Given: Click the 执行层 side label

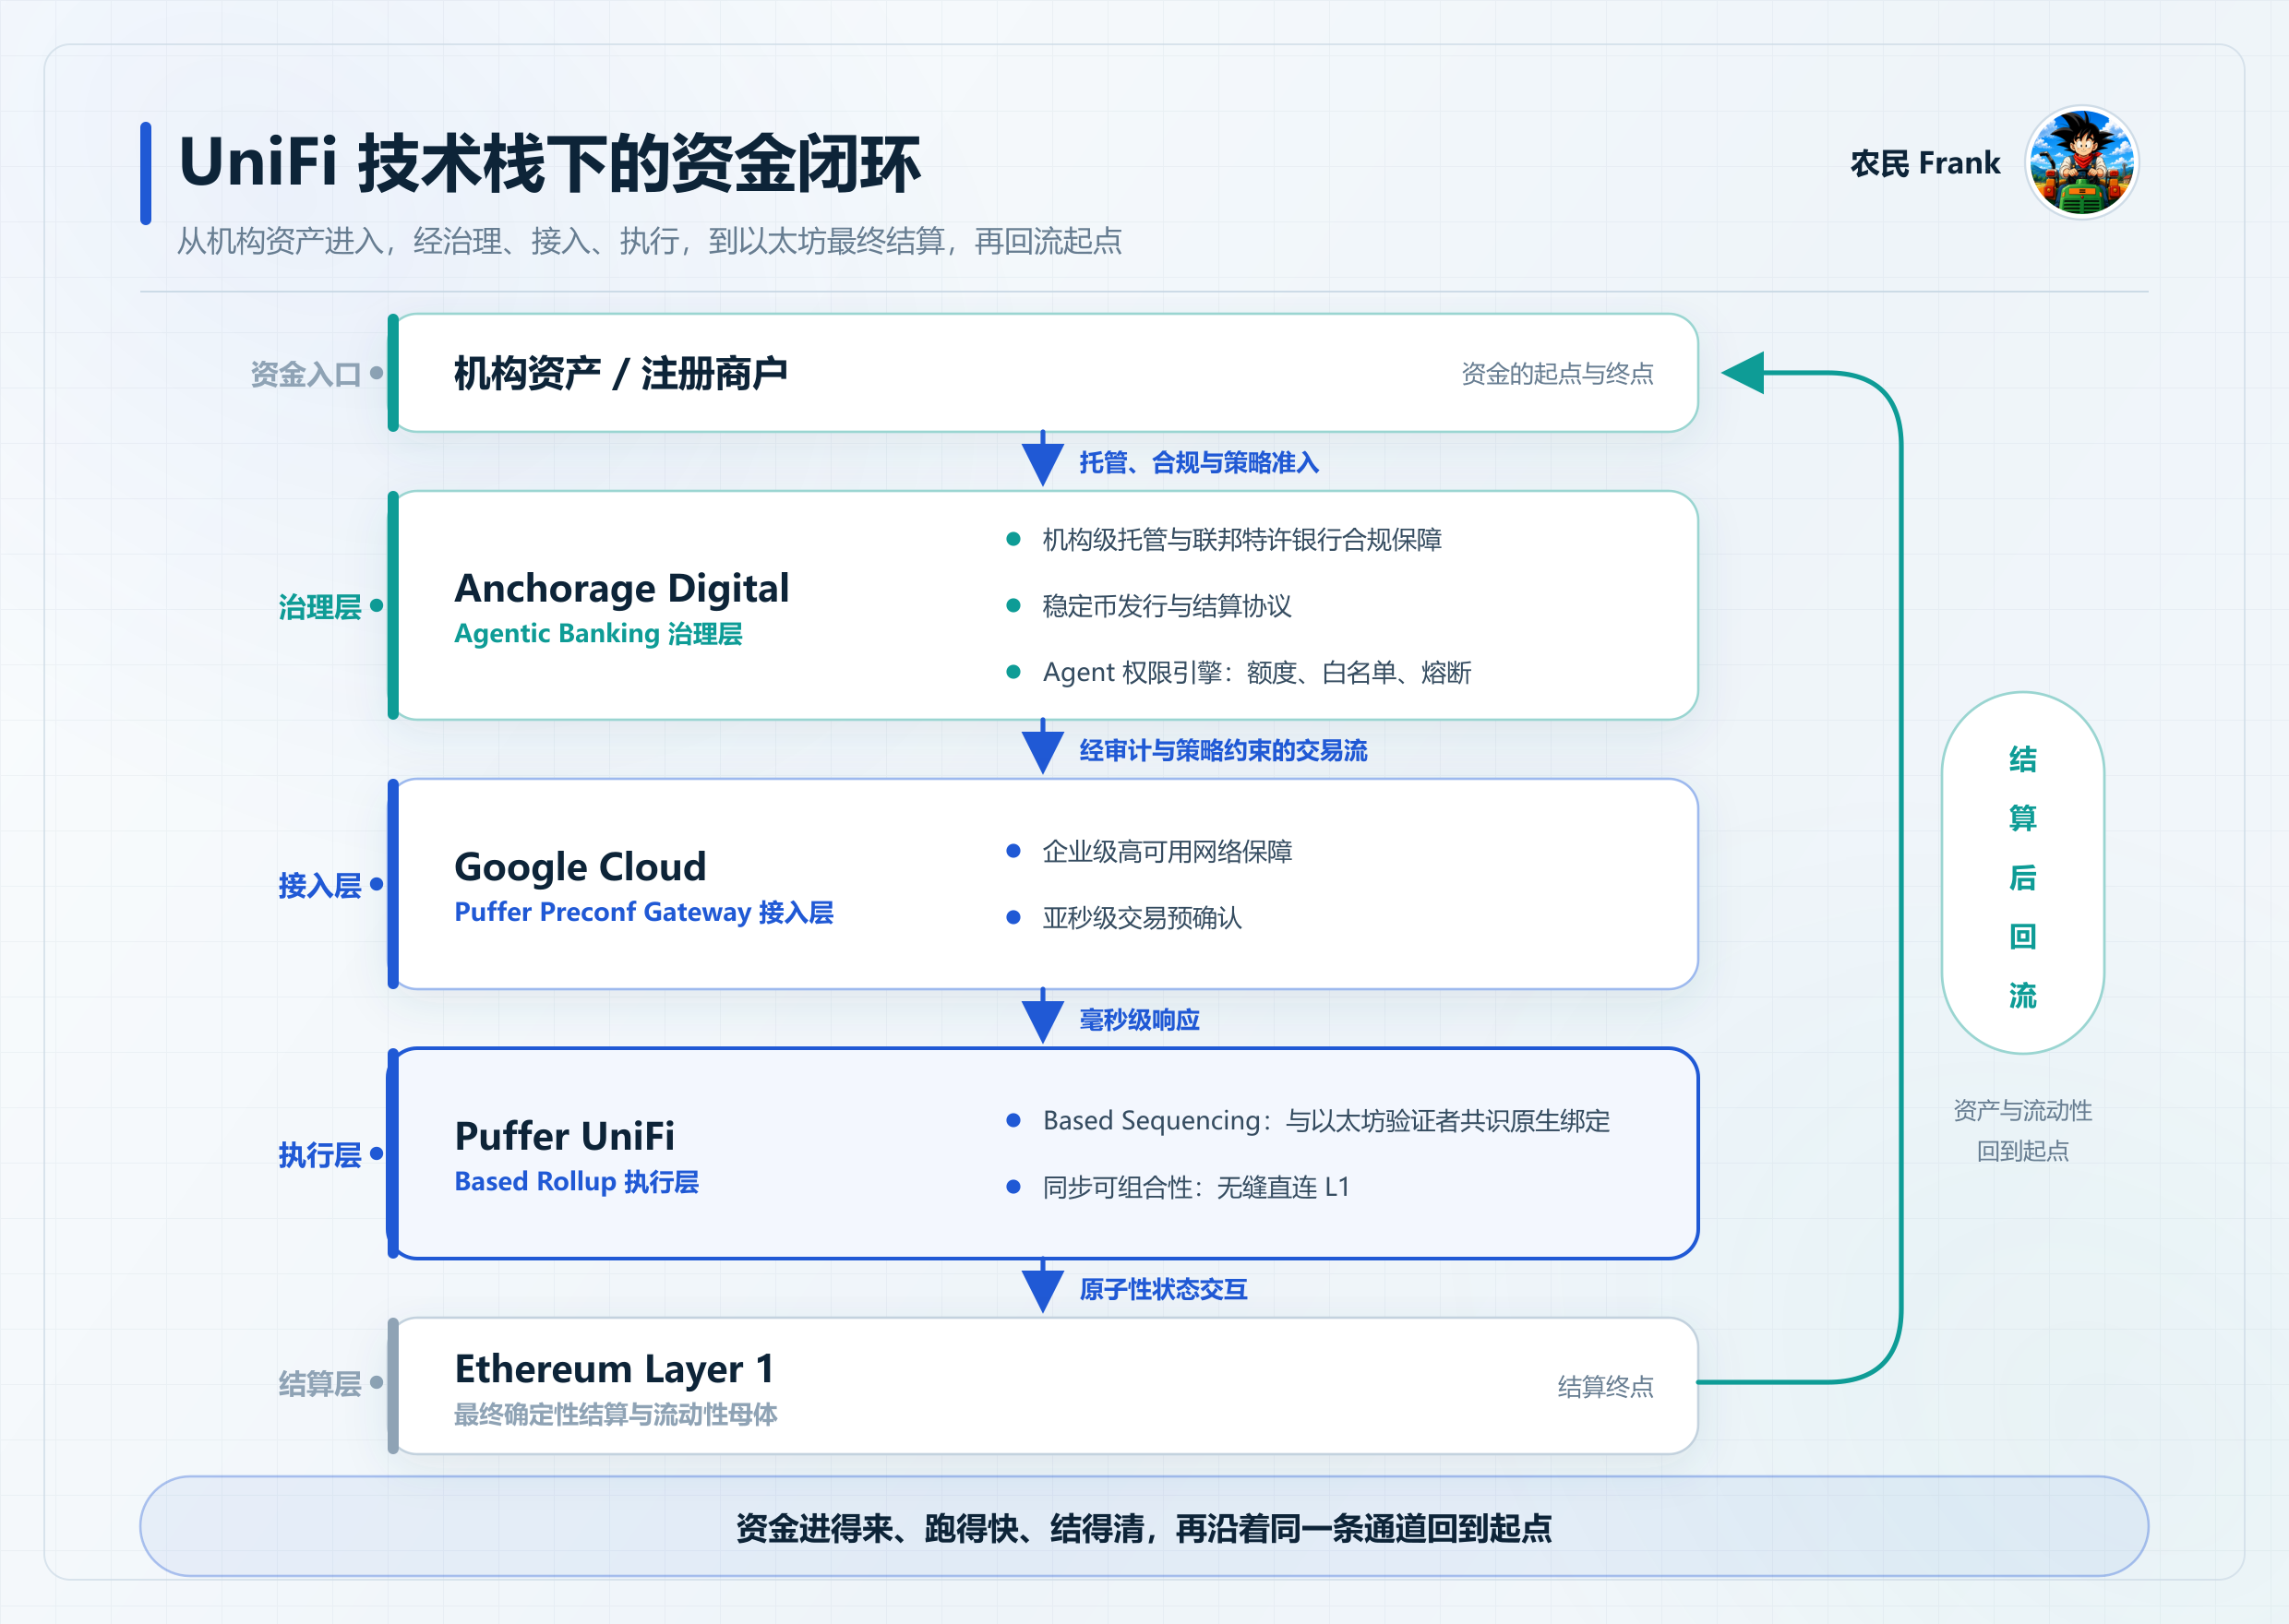Looking at the screenshot, I should (x=320, y=1155).
